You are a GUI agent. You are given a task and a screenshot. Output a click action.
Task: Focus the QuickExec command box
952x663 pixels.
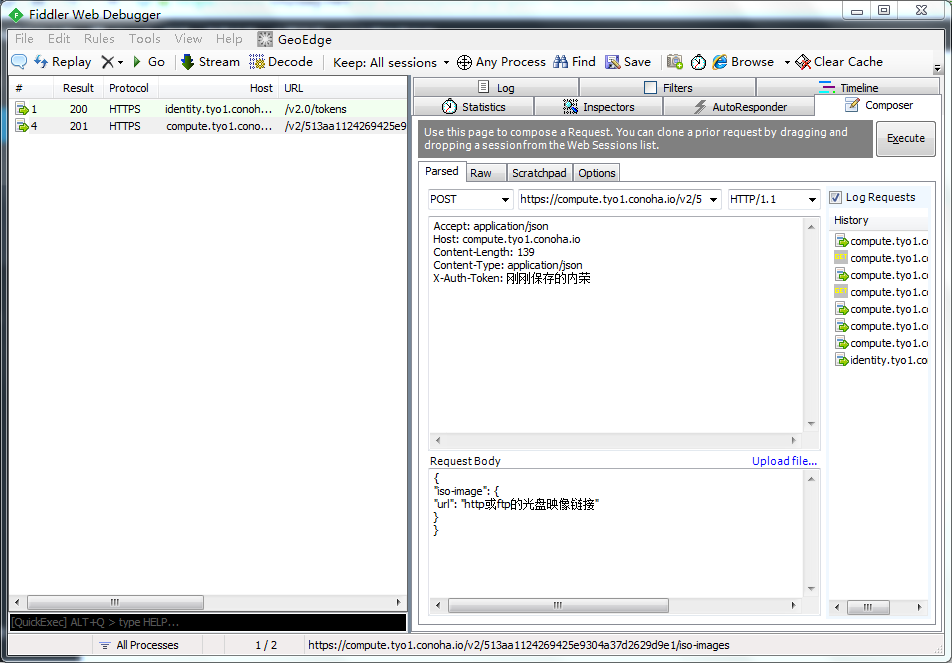[208, 622]
